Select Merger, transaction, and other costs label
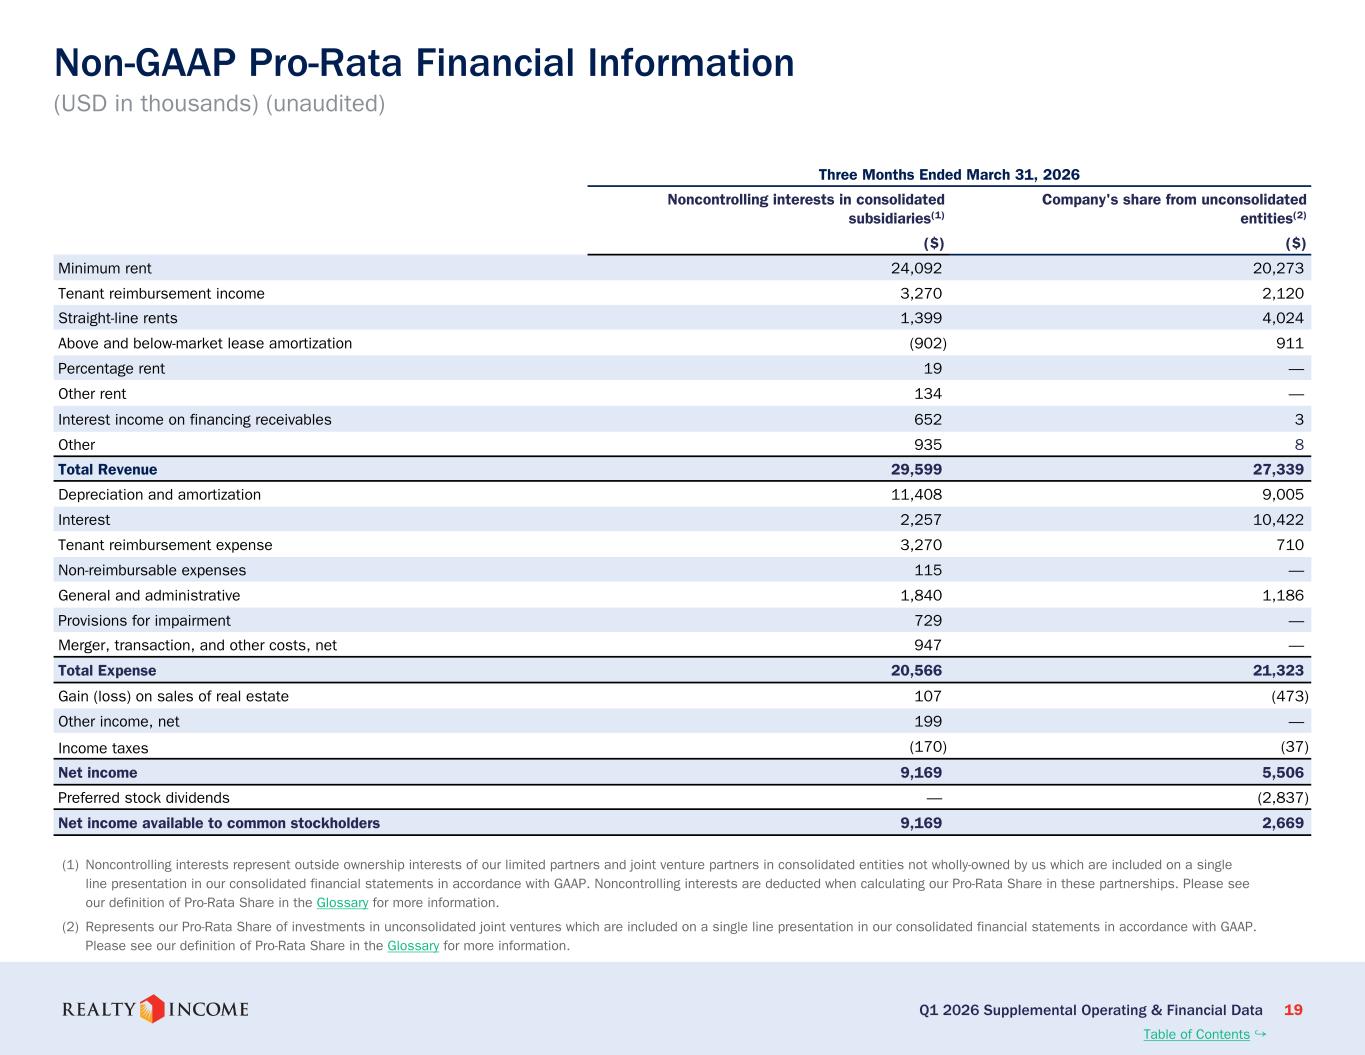Viewport: 1365px width, 1055px height. 197,645
